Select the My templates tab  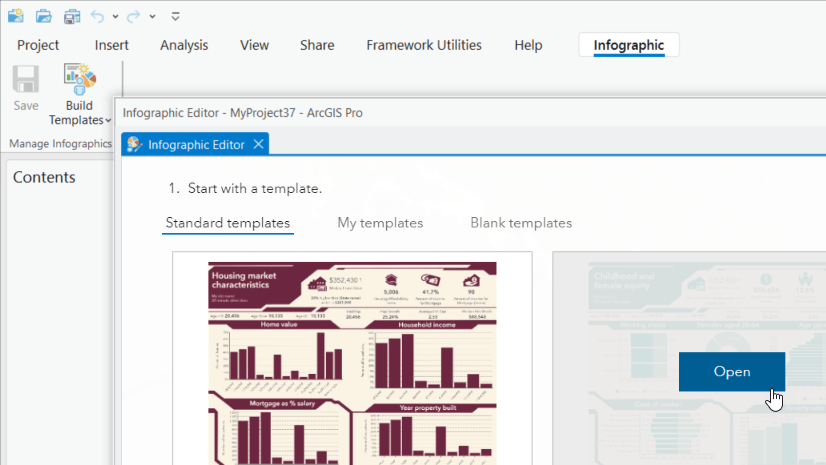pos(380,223)
